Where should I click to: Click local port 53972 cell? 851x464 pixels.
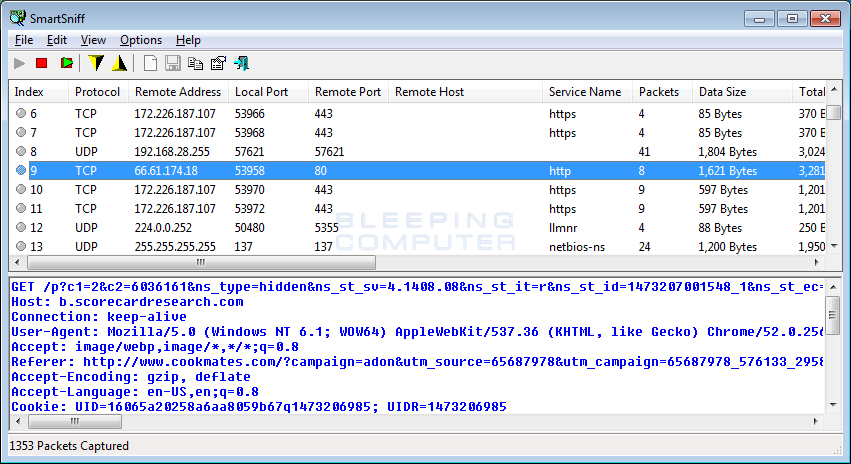(x=250, y=208)
